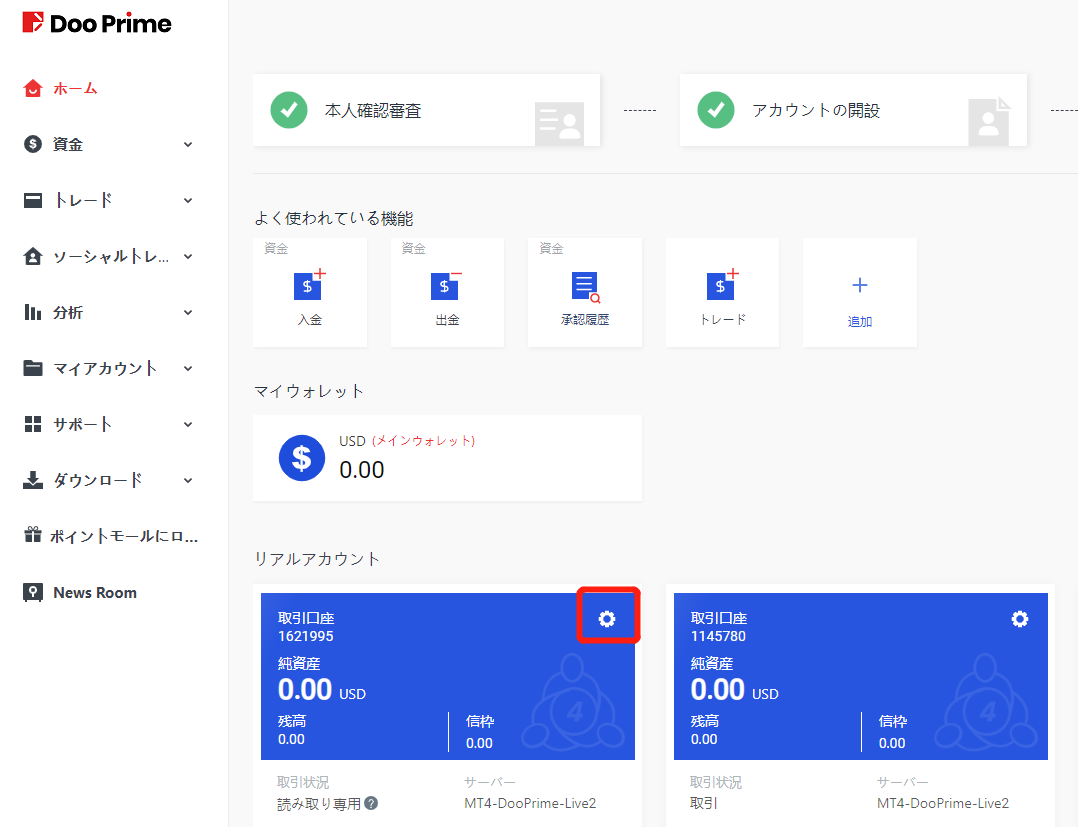
Task: Click the 読み取り専用 status text
Action: pos(319,804)
